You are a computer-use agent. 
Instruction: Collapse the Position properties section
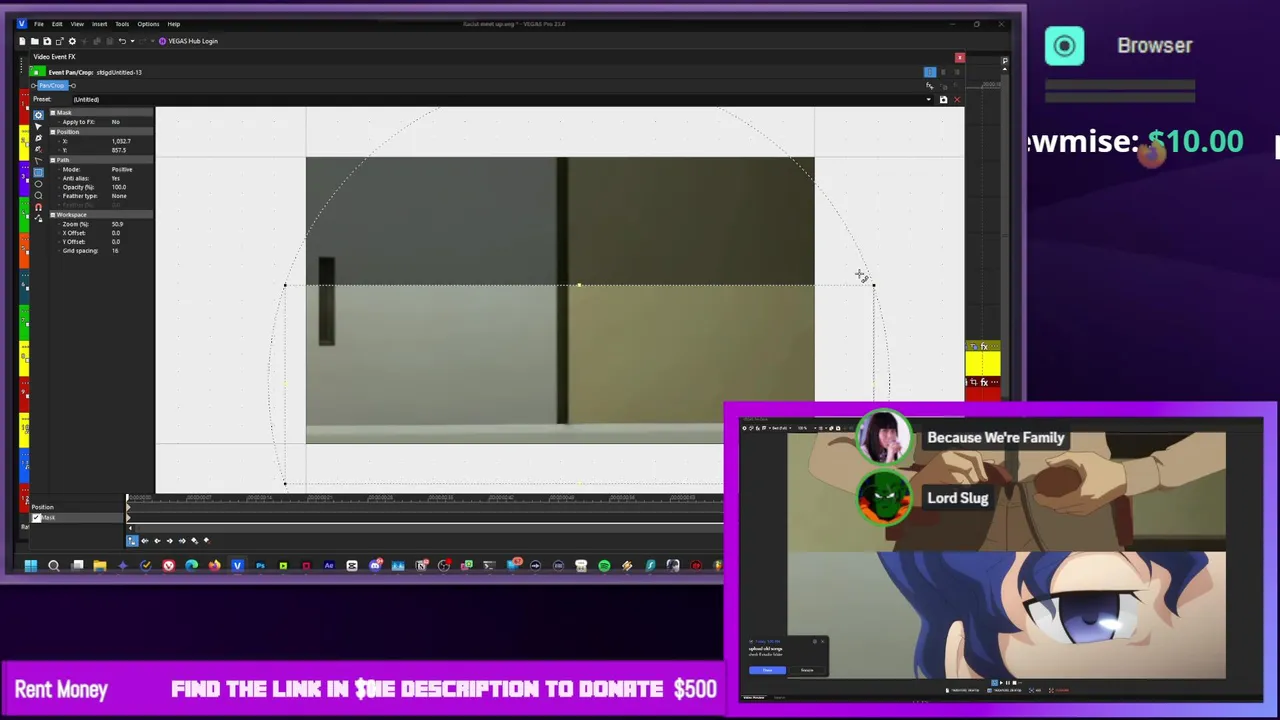point(53,132)
